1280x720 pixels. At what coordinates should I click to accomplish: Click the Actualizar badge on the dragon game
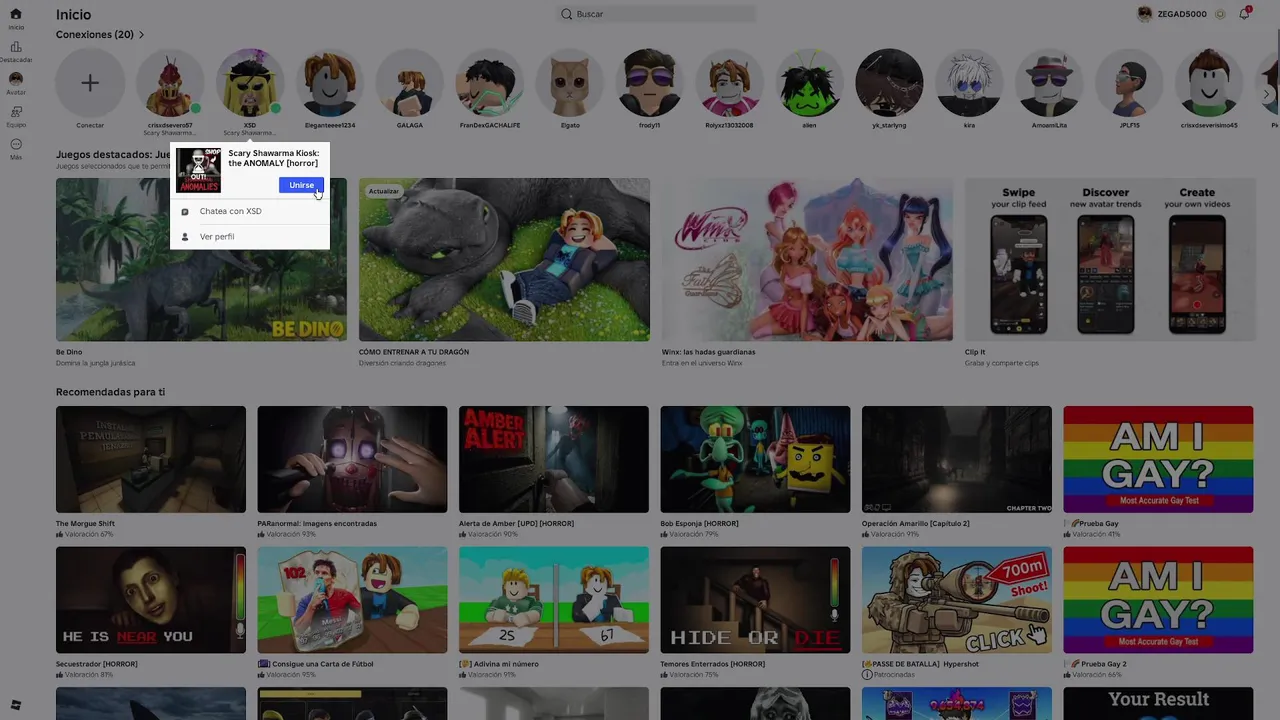pyautogui.click(x=384, y=191)
